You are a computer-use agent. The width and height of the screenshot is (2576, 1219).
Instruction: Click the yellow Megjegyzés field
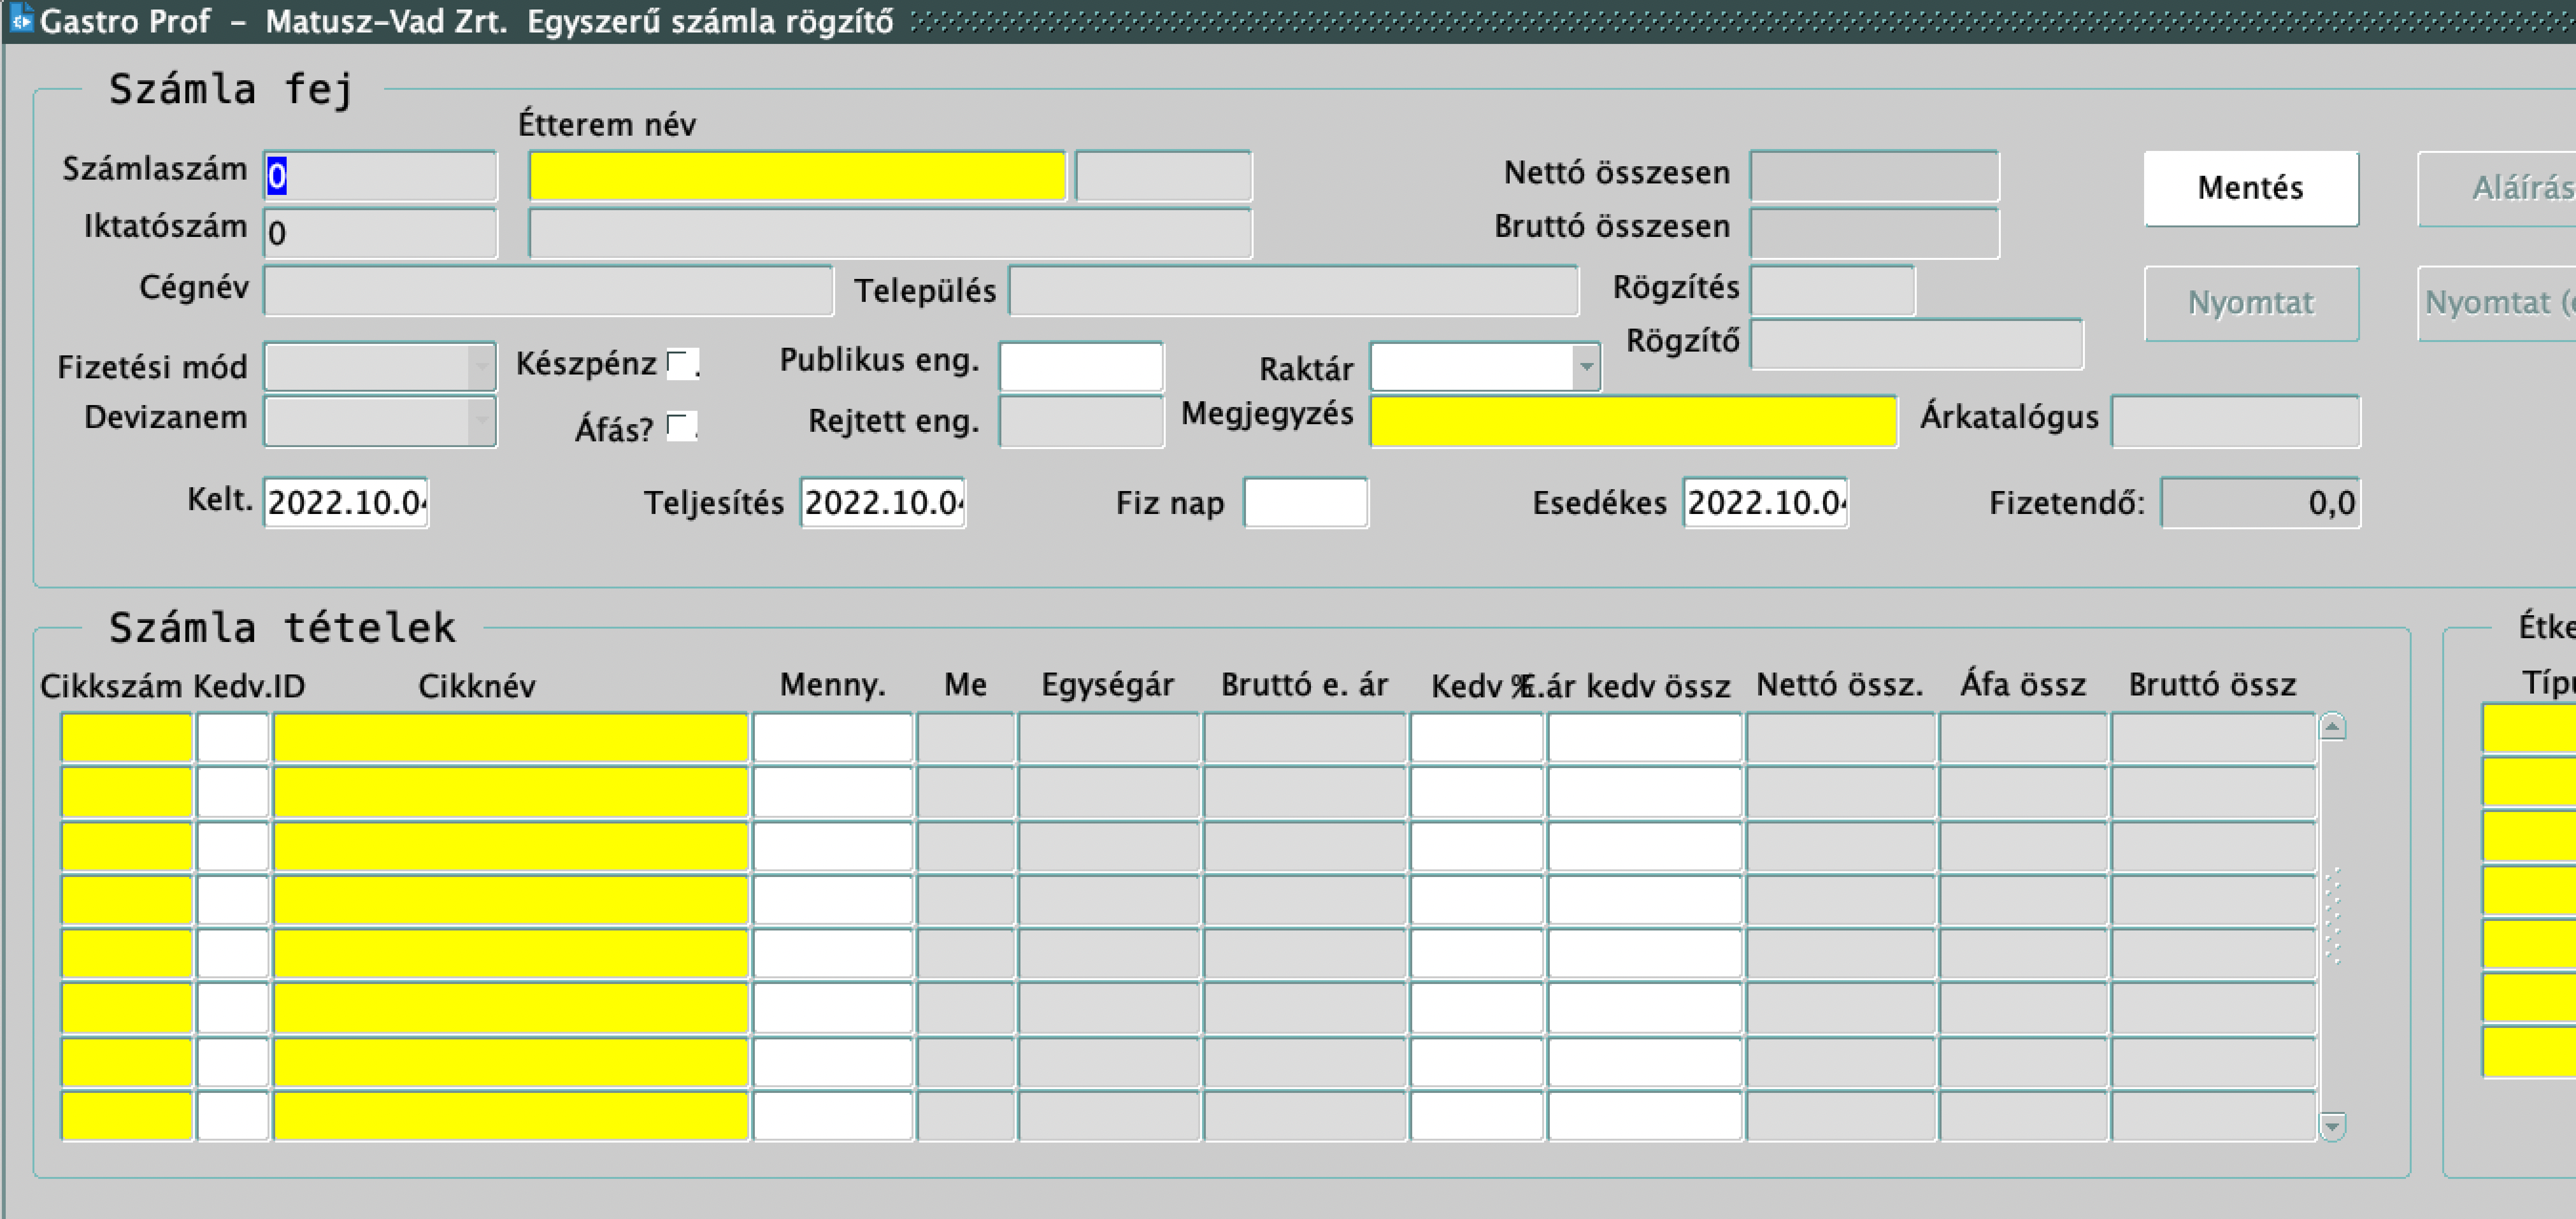[1633, 421]
